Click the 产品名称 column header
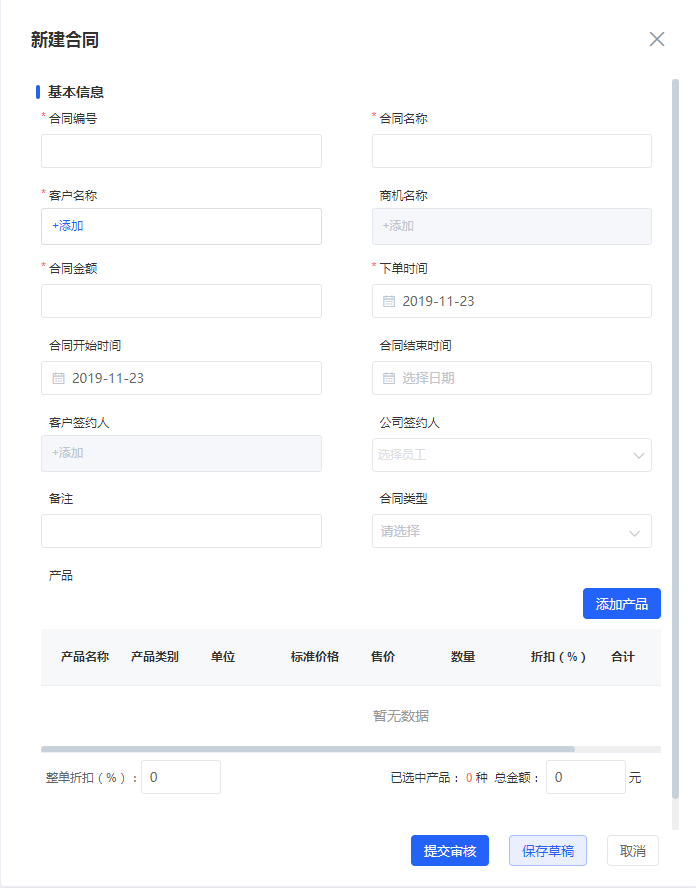 85,657
